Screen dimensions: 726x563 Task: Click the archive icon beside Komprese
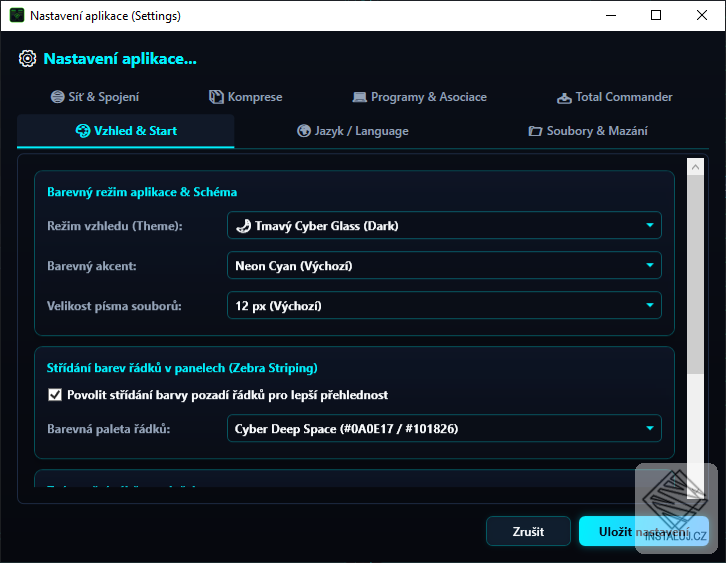[x=216, y=97]
